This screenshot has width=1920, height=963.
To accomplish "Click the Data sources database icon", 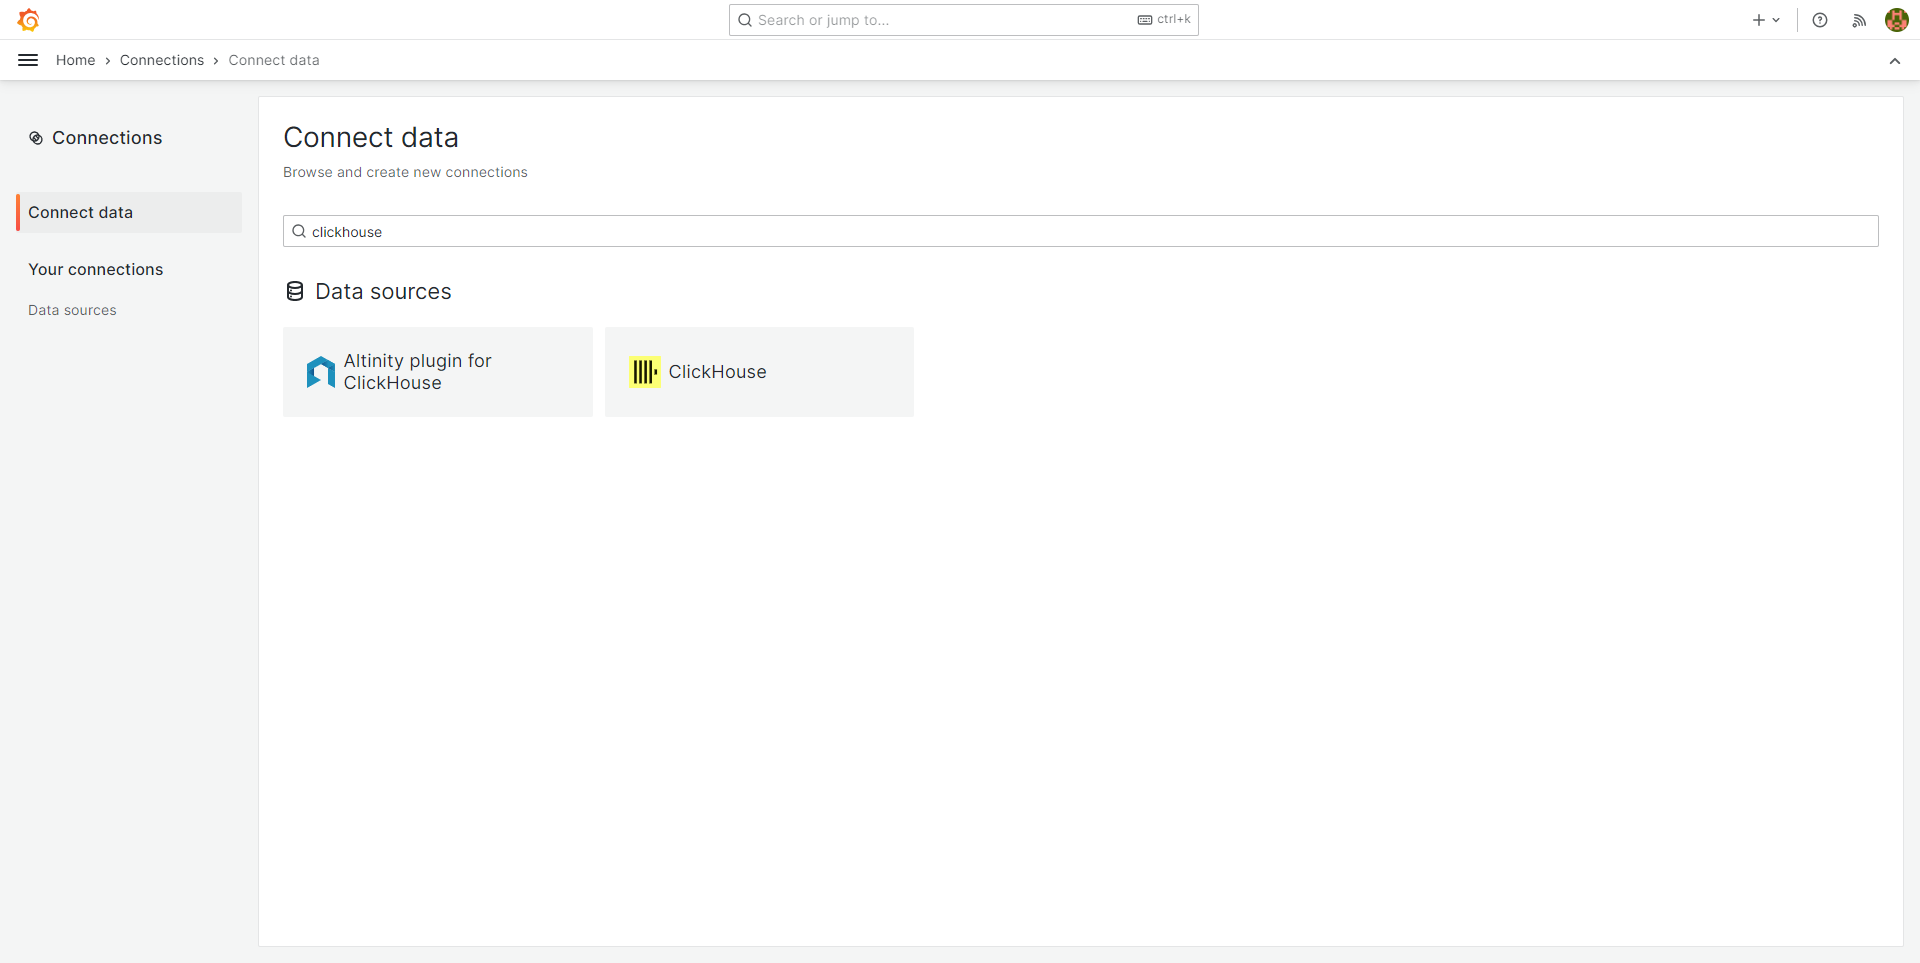I will click(x=295, y=291).
